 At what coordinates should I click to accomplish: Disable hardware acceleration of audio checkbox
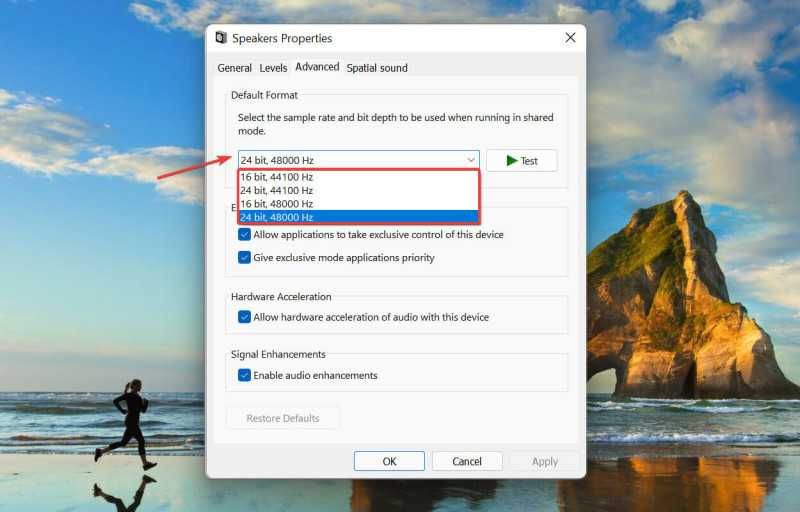tap(244, 317)
